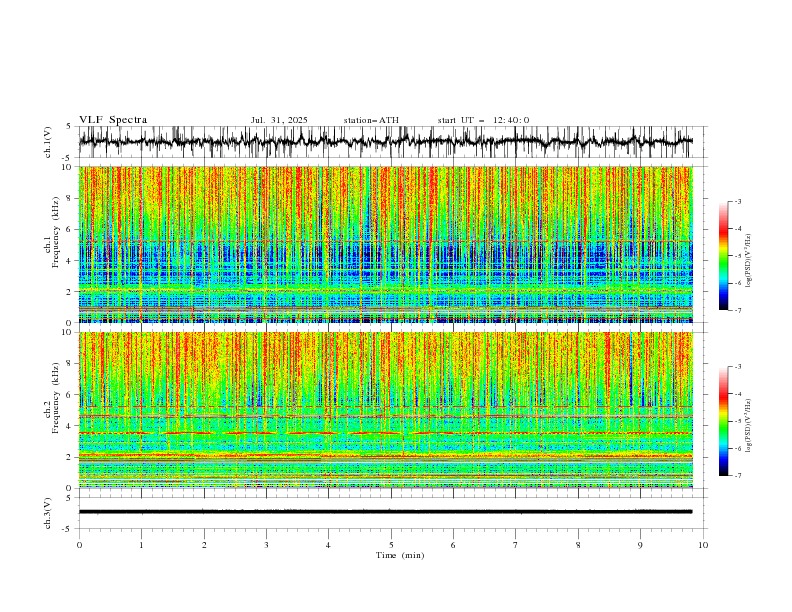The image size is (792, 612).
Task: Click the "-5" tick on the ch.2 colorbar
Action: pyautogui.click(x=738, y=421)
